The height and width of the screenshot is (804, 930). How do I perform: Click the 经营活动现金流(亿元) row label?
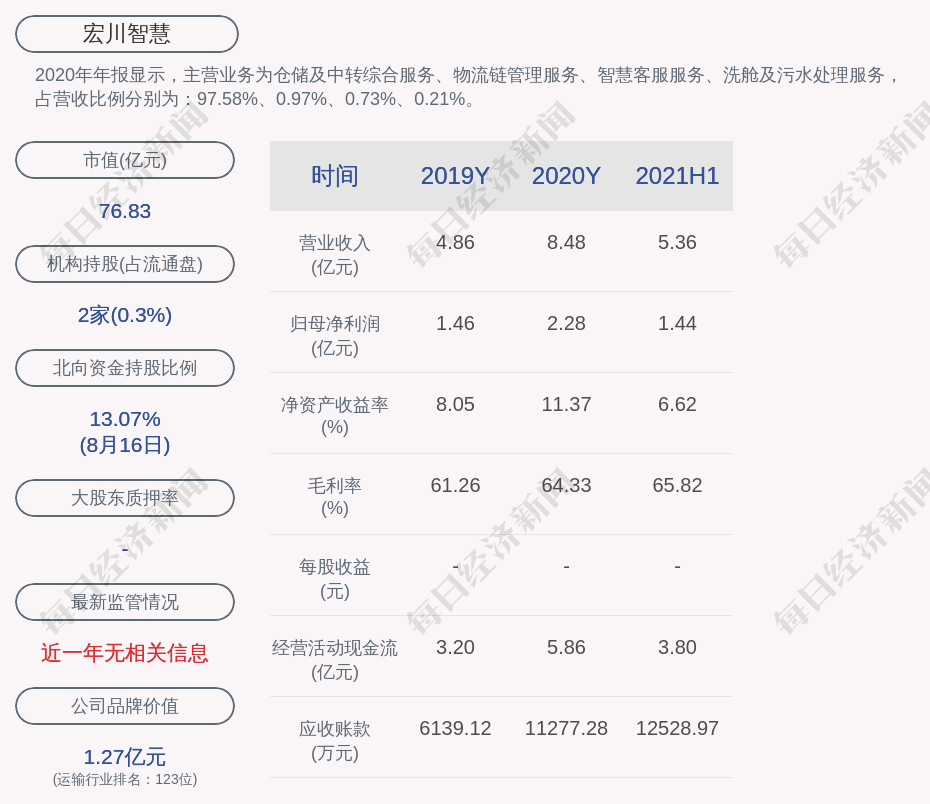pos(335,660)
